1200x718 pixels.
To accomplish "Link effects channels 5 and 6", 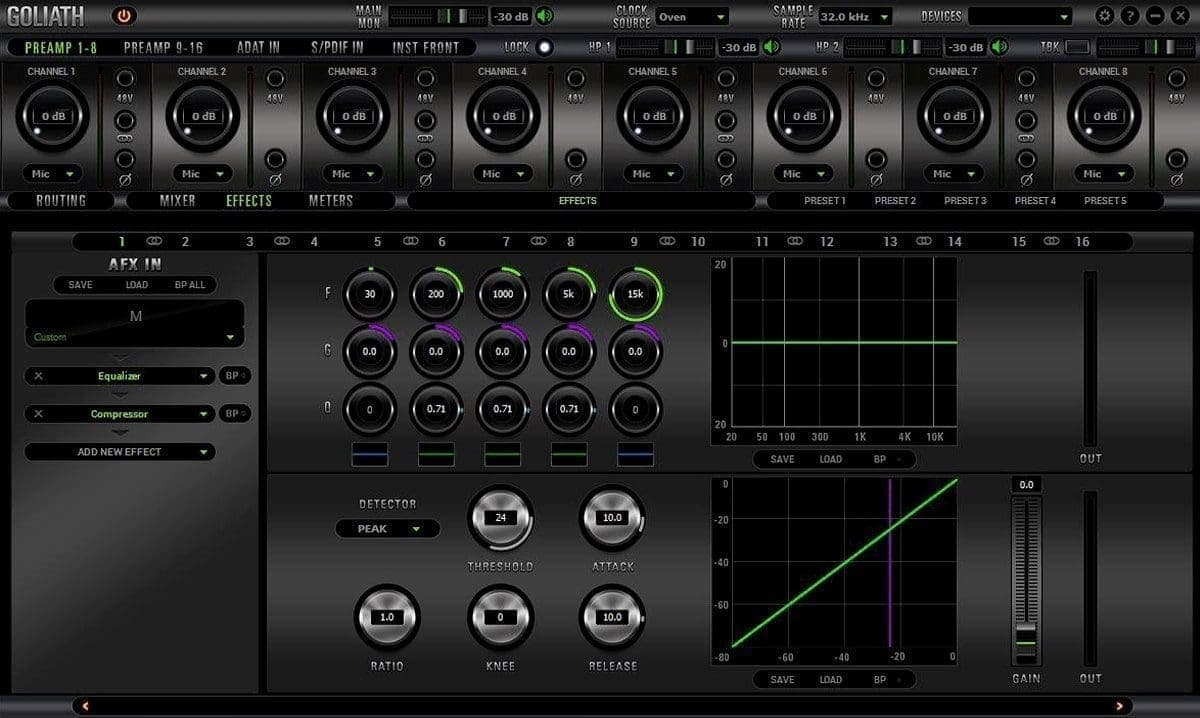I will point(410,242).
